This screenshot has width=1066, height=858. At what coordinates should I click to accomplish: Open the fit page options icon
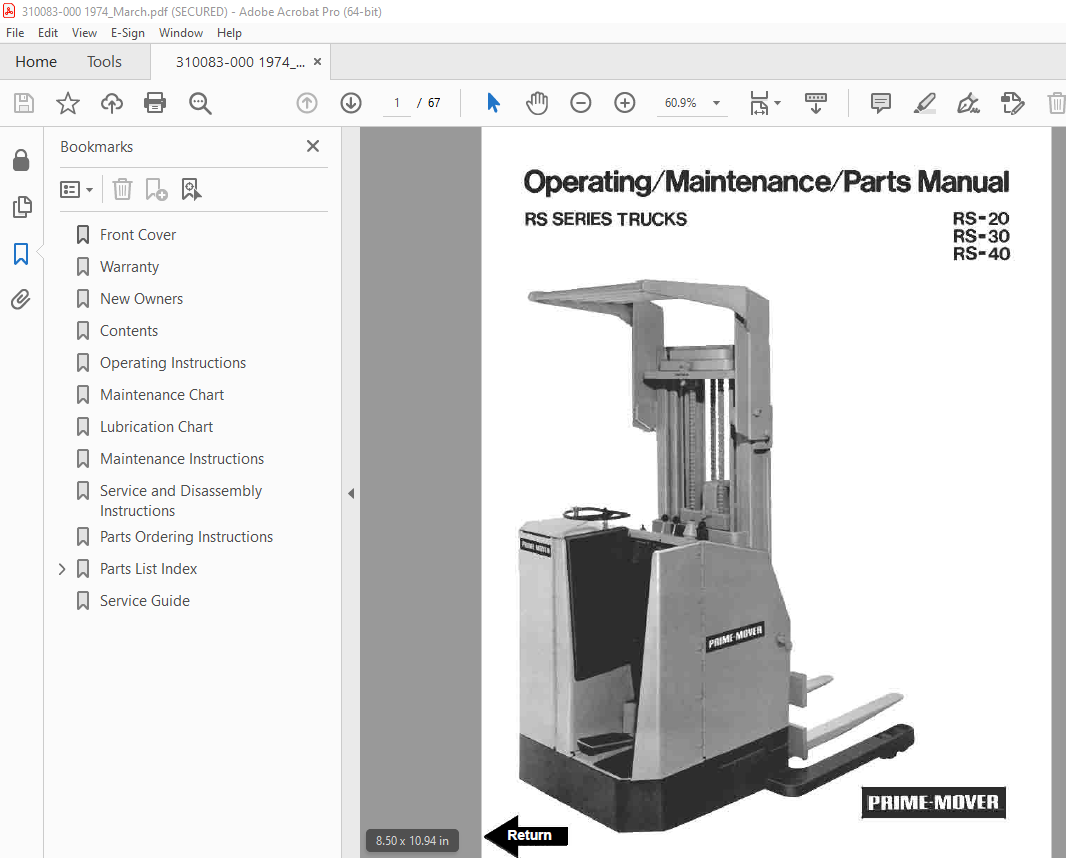point(765,103)
